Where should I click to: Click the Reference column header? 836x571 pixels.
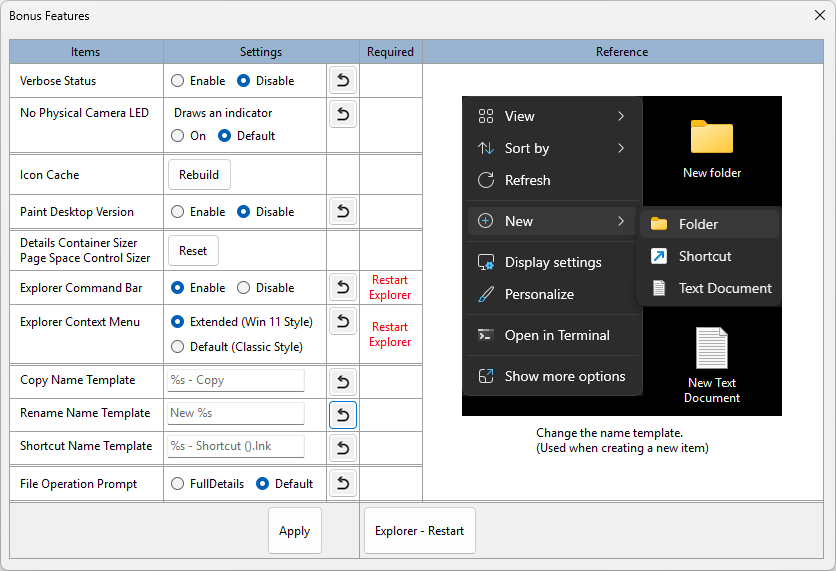[623, 52]
